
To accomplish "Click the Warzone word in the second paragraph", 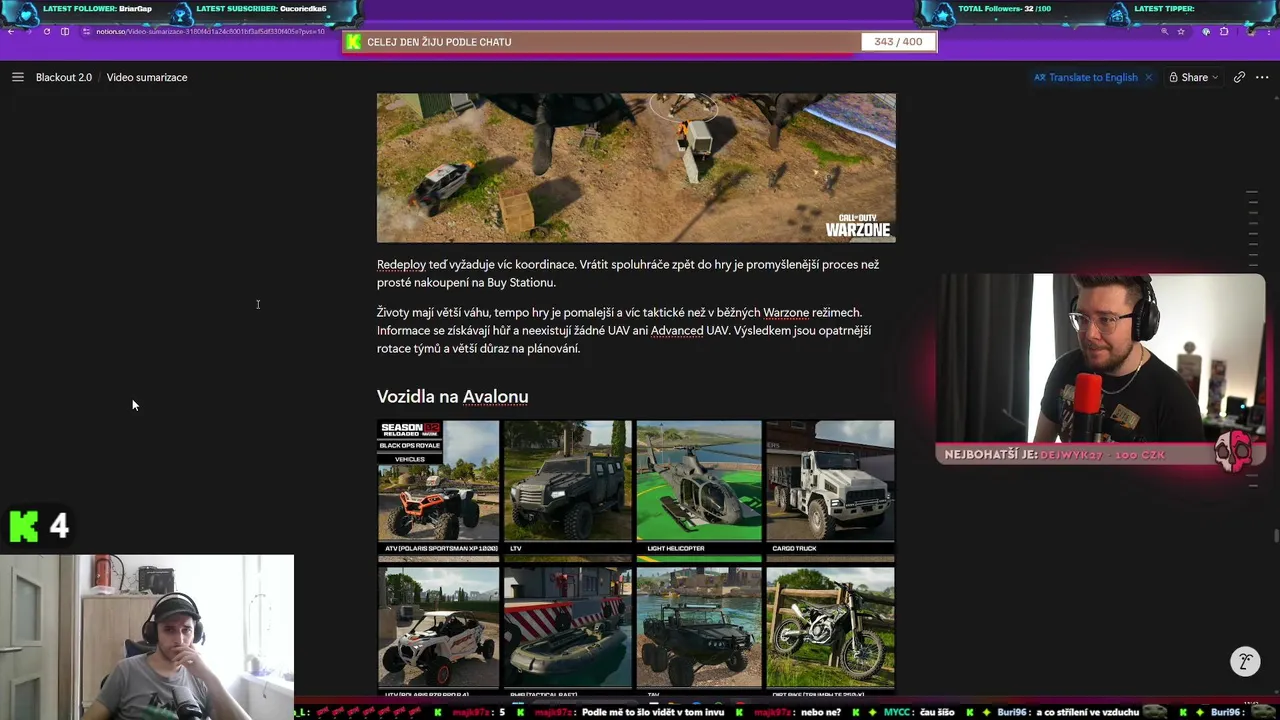I will 786,313.
